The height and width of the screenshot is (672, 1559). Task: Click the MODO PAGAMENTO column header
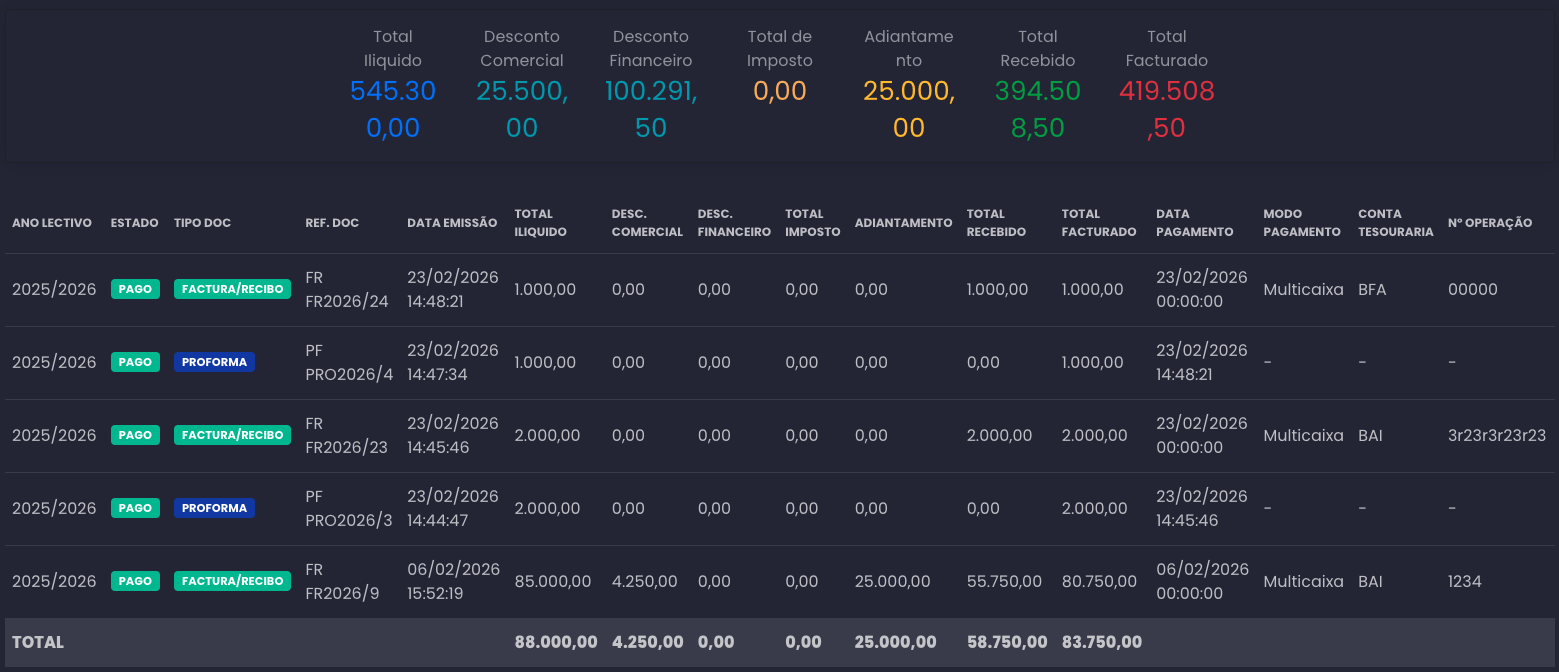click(1301, 223)
